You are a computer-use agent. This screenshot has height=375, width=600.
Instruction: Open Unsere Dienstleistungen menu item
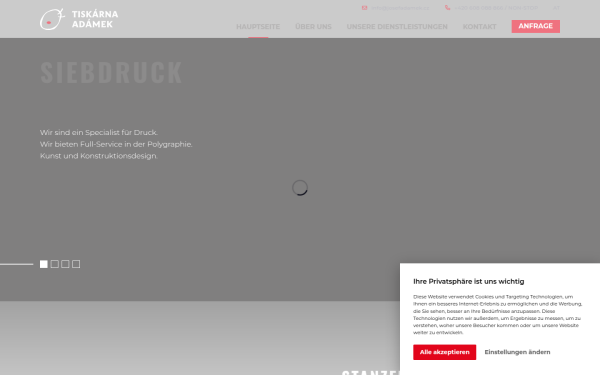397,27
